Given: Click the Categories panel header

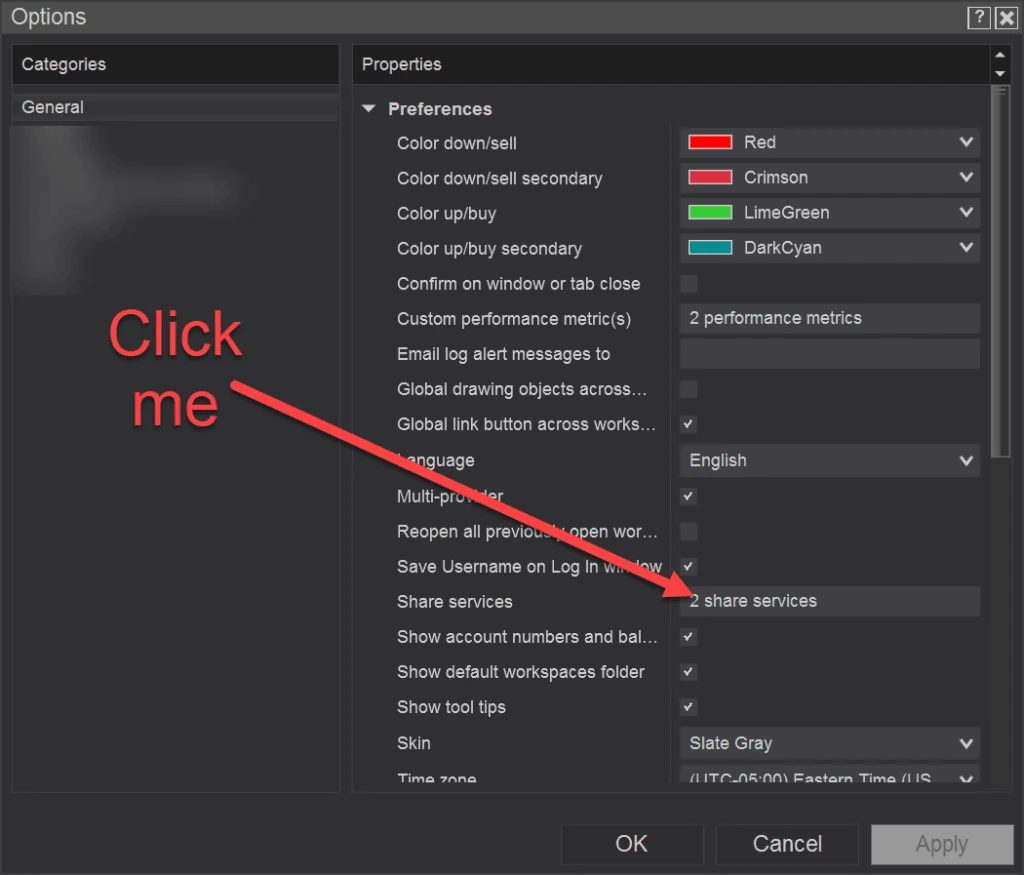Looking at the screenshot, I should tap(176, 65).
